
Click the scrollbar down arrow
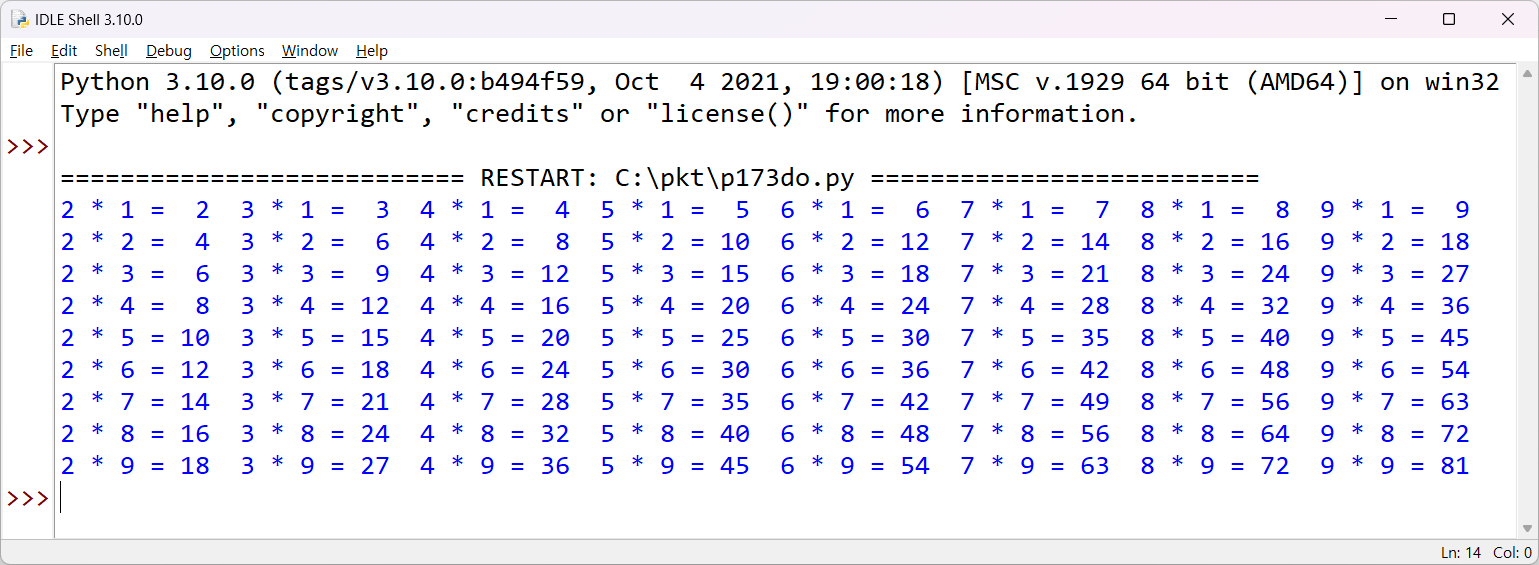pos(1527,530)
